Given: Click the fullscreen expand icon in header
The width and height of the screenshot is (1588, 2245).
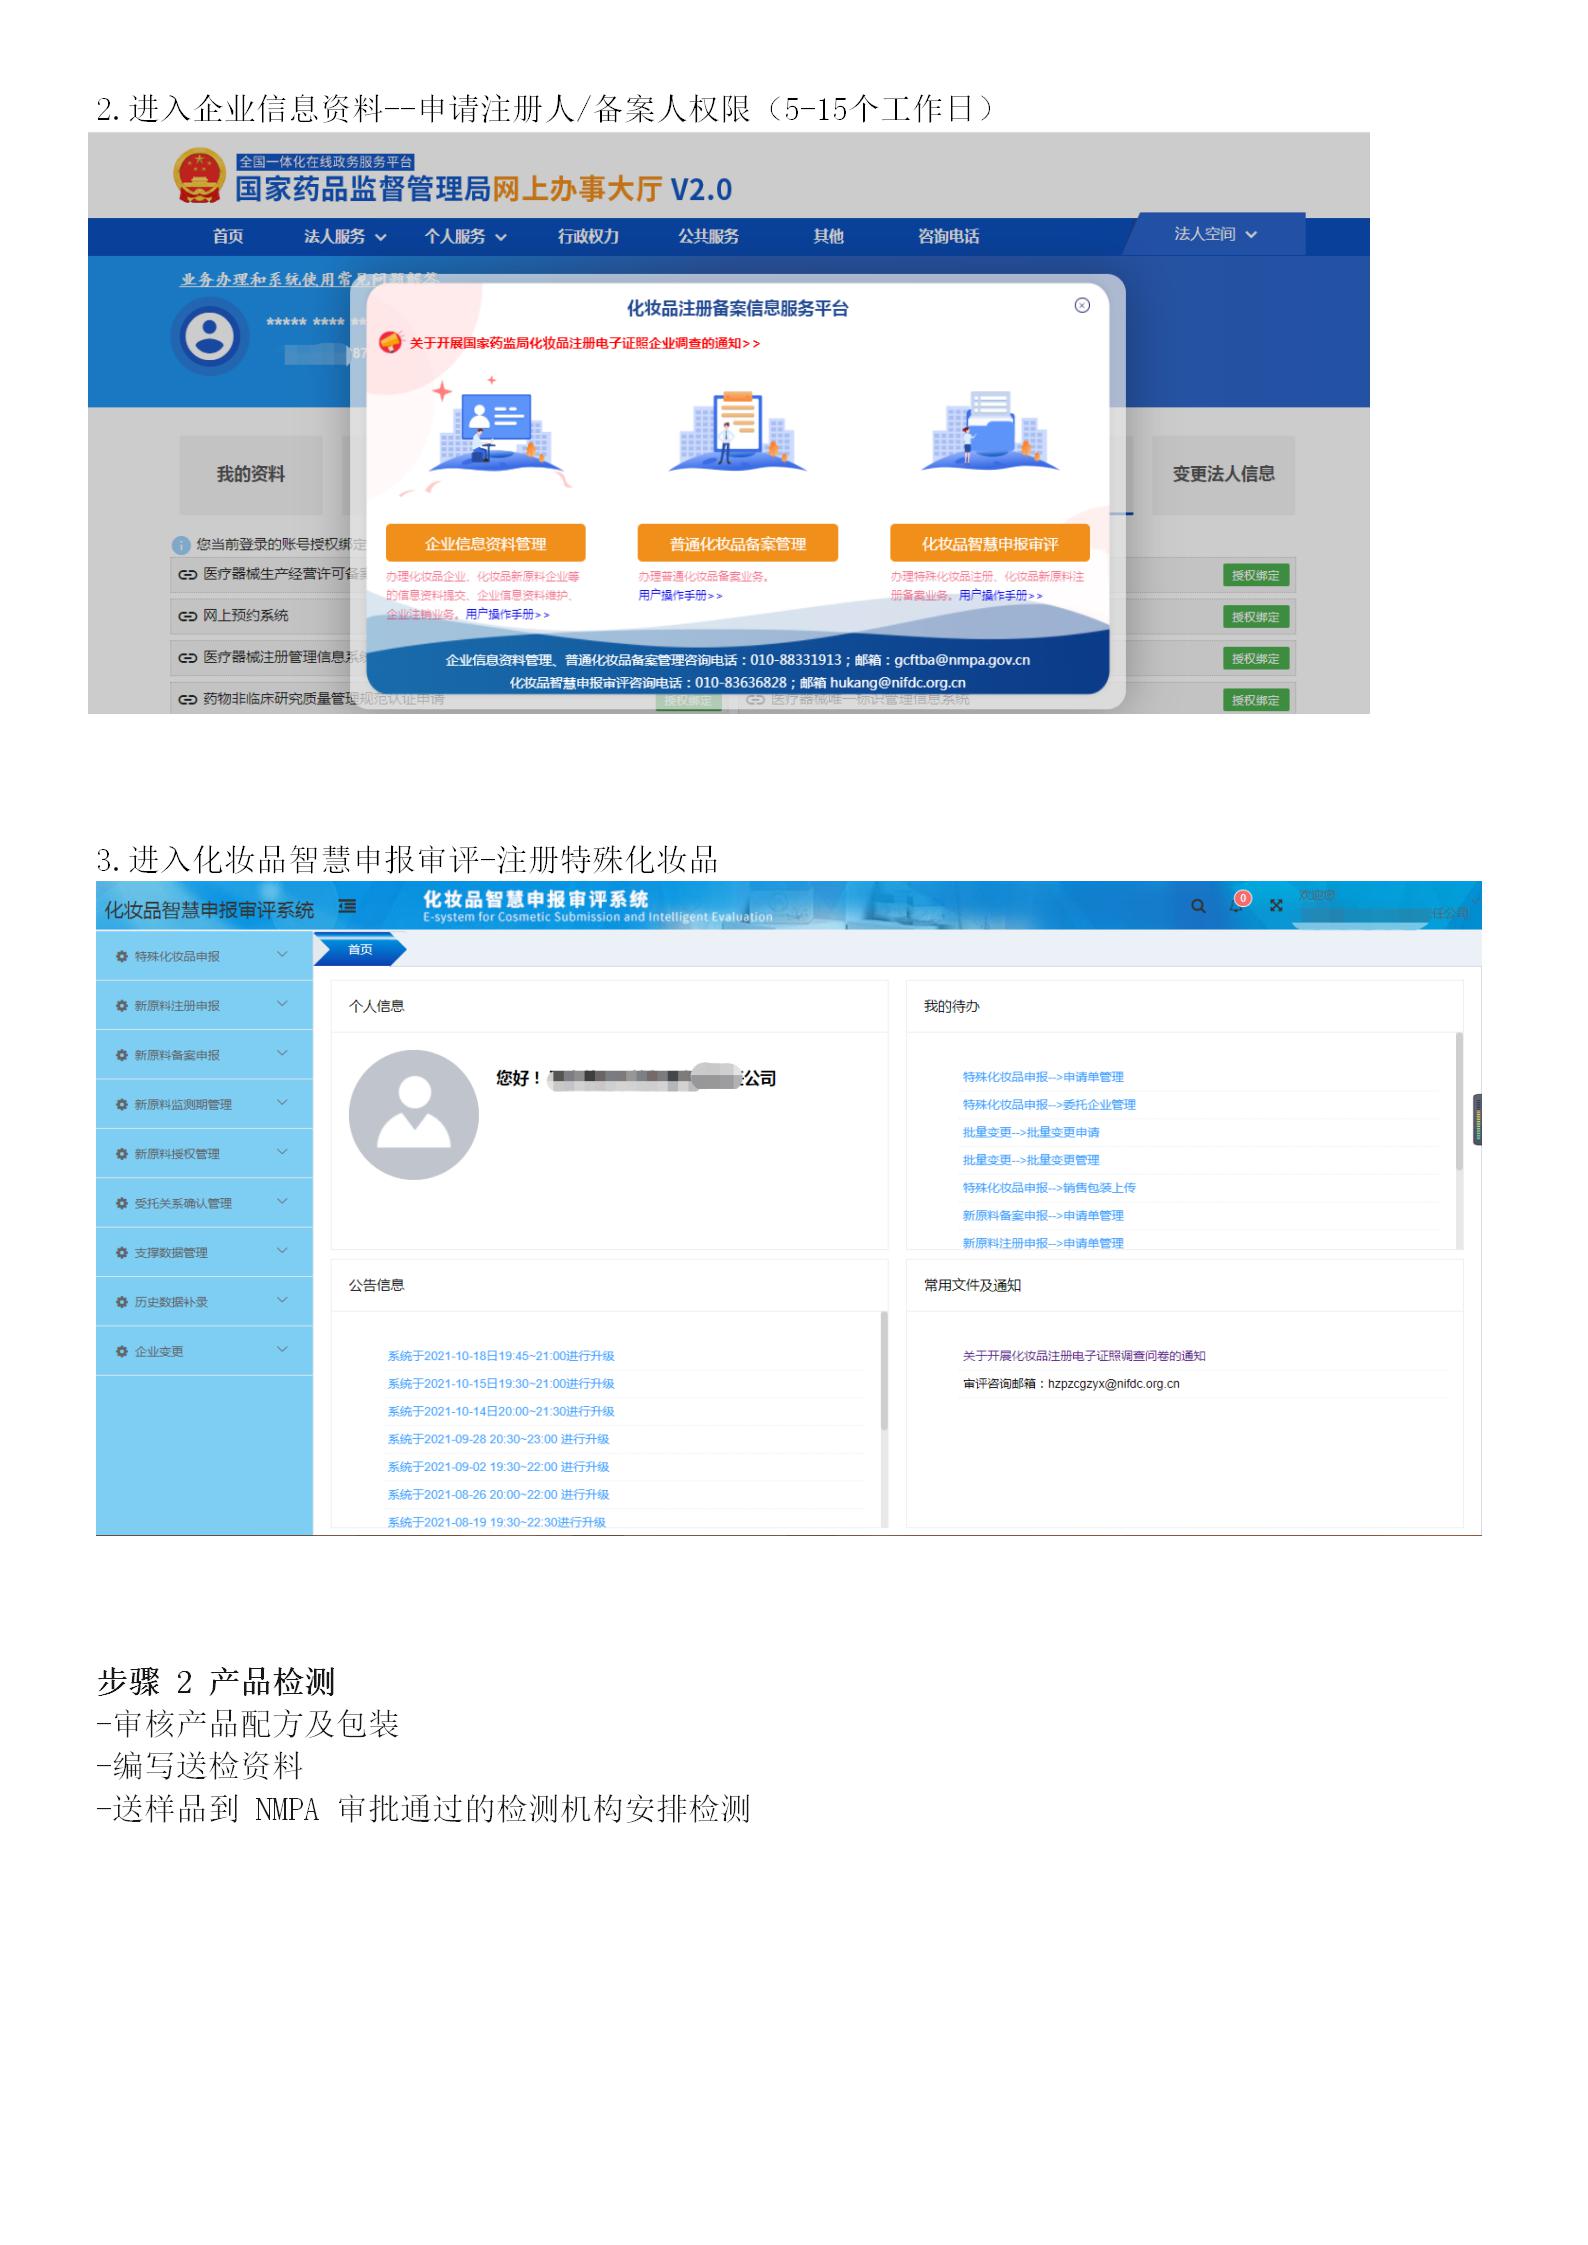Looking at the screenshot, I should pos(1276,906).
